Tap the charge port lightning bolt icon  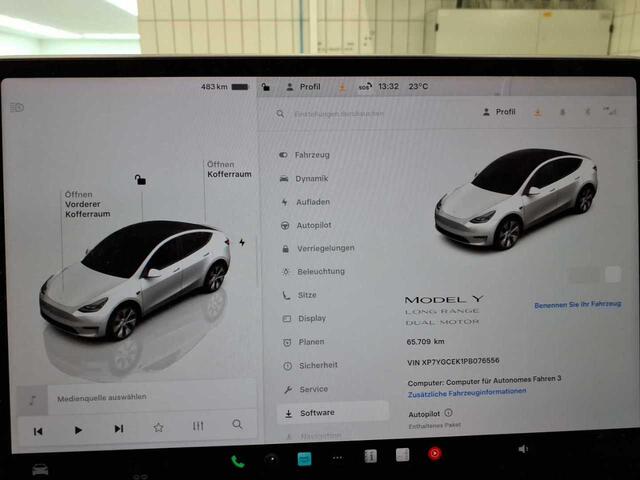click(242, 242)
